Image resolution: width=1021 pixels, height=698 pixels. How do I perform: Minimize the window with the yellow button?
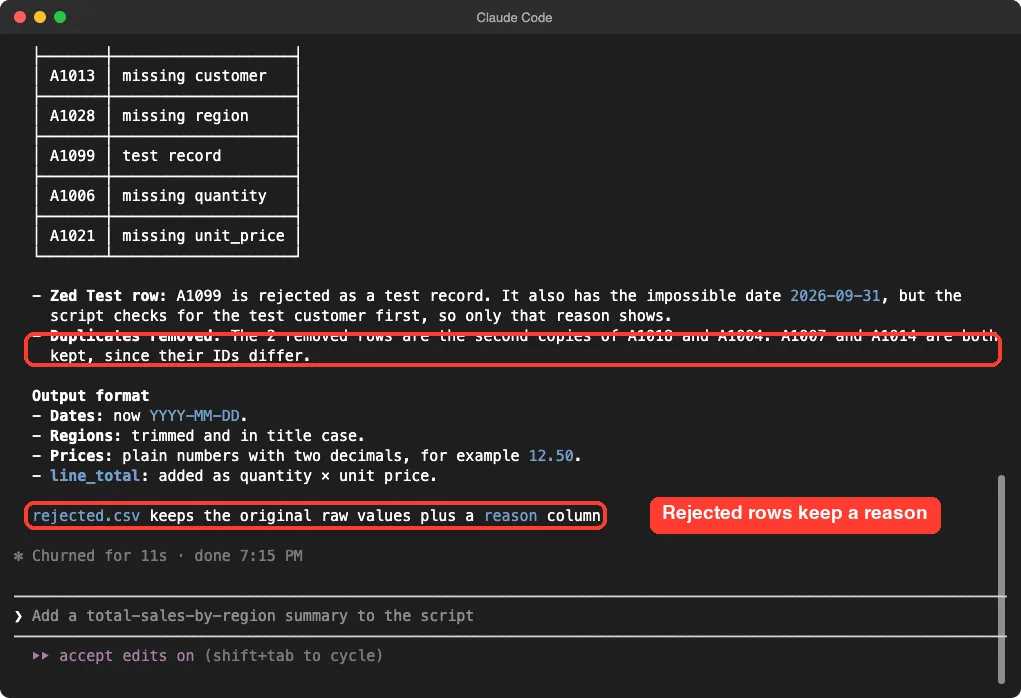click(x=40, y=18)
